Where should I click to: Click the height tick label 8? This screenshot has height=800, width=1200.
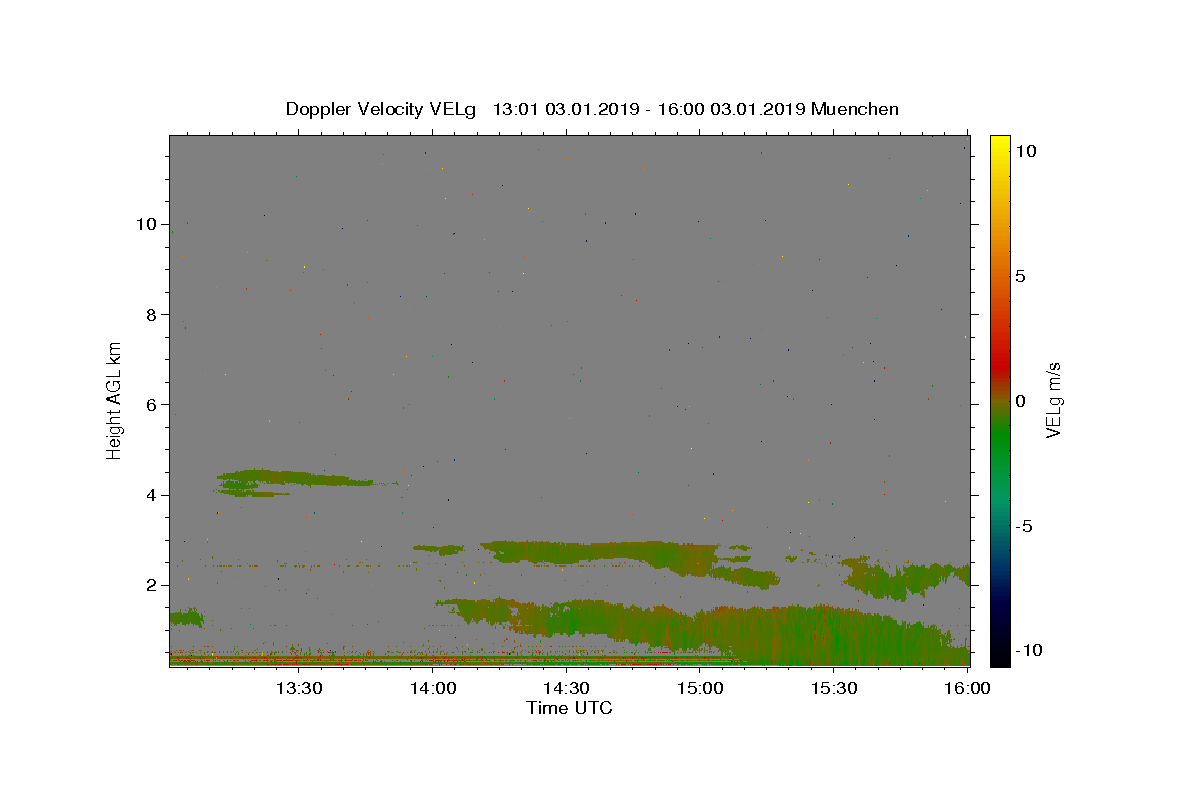point(152,314)
